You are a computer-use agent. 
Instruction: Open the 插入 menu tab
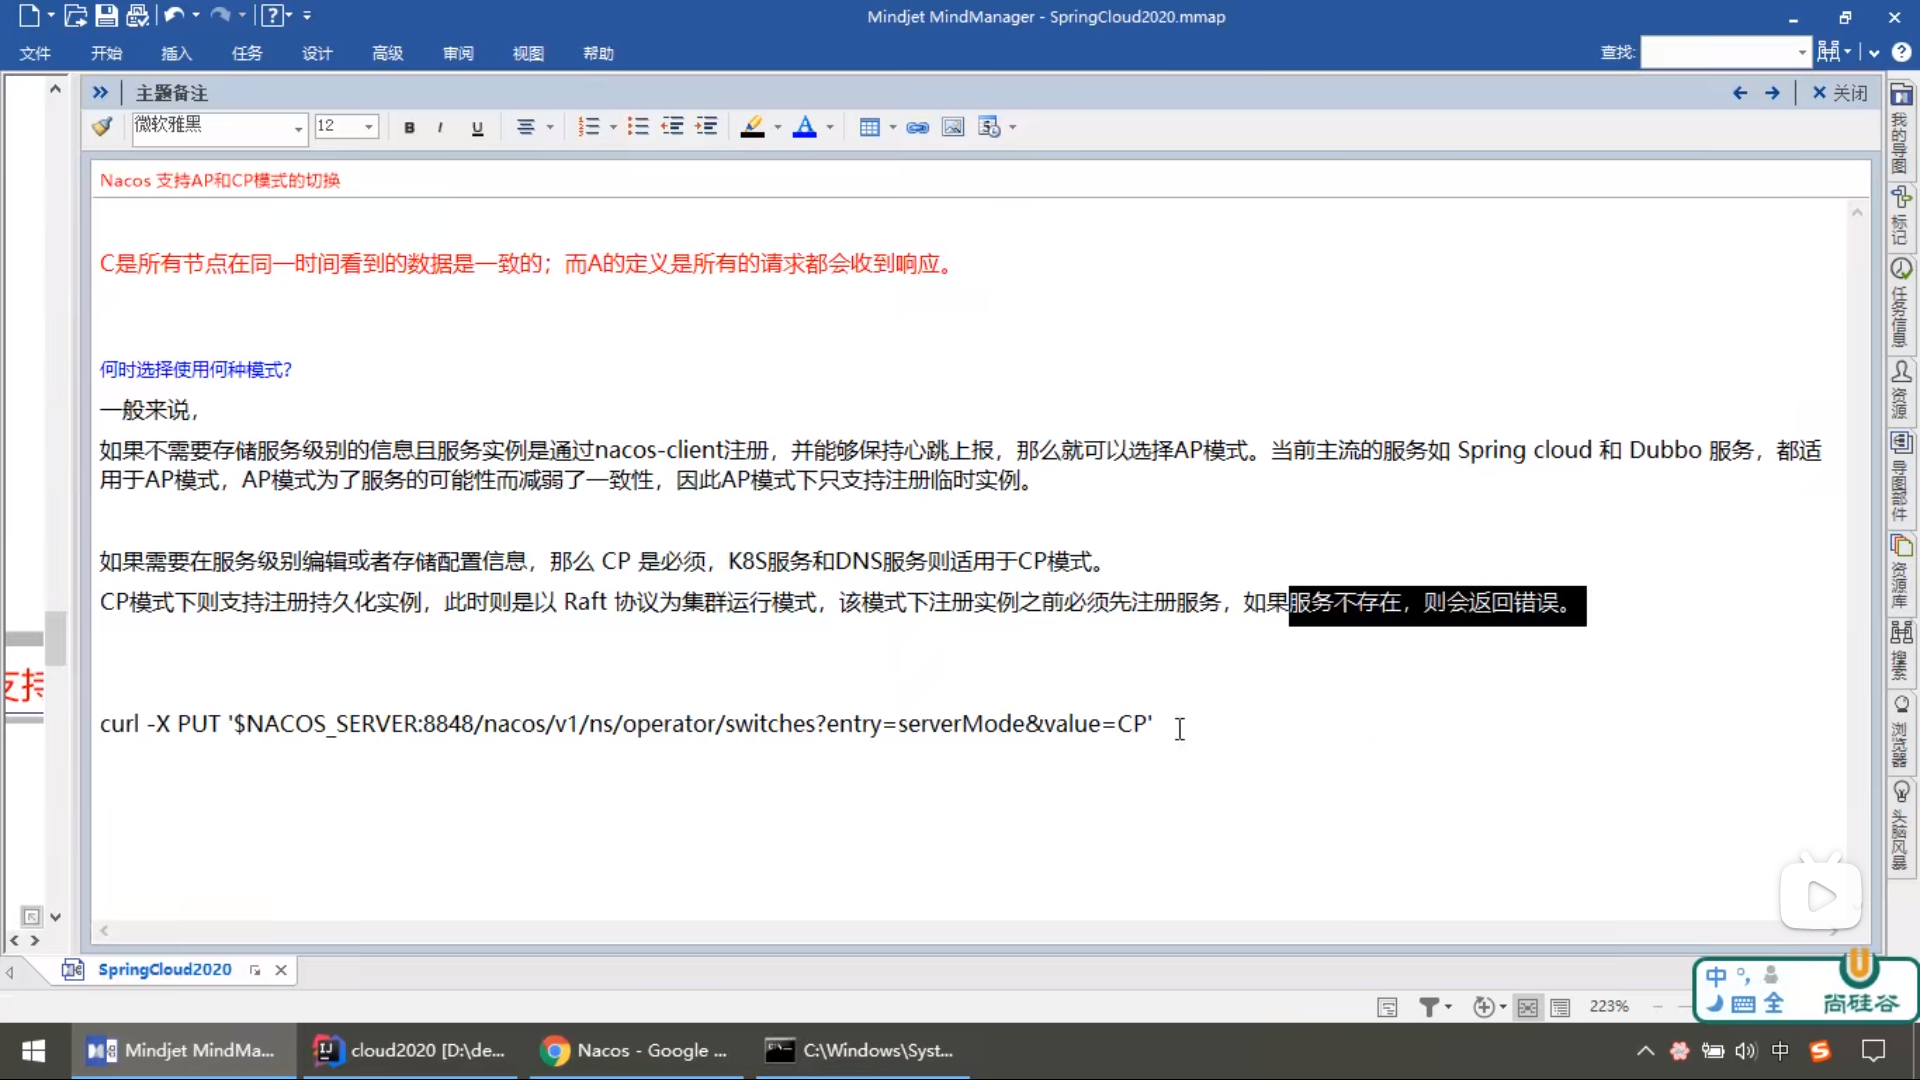tap(176, 53)
